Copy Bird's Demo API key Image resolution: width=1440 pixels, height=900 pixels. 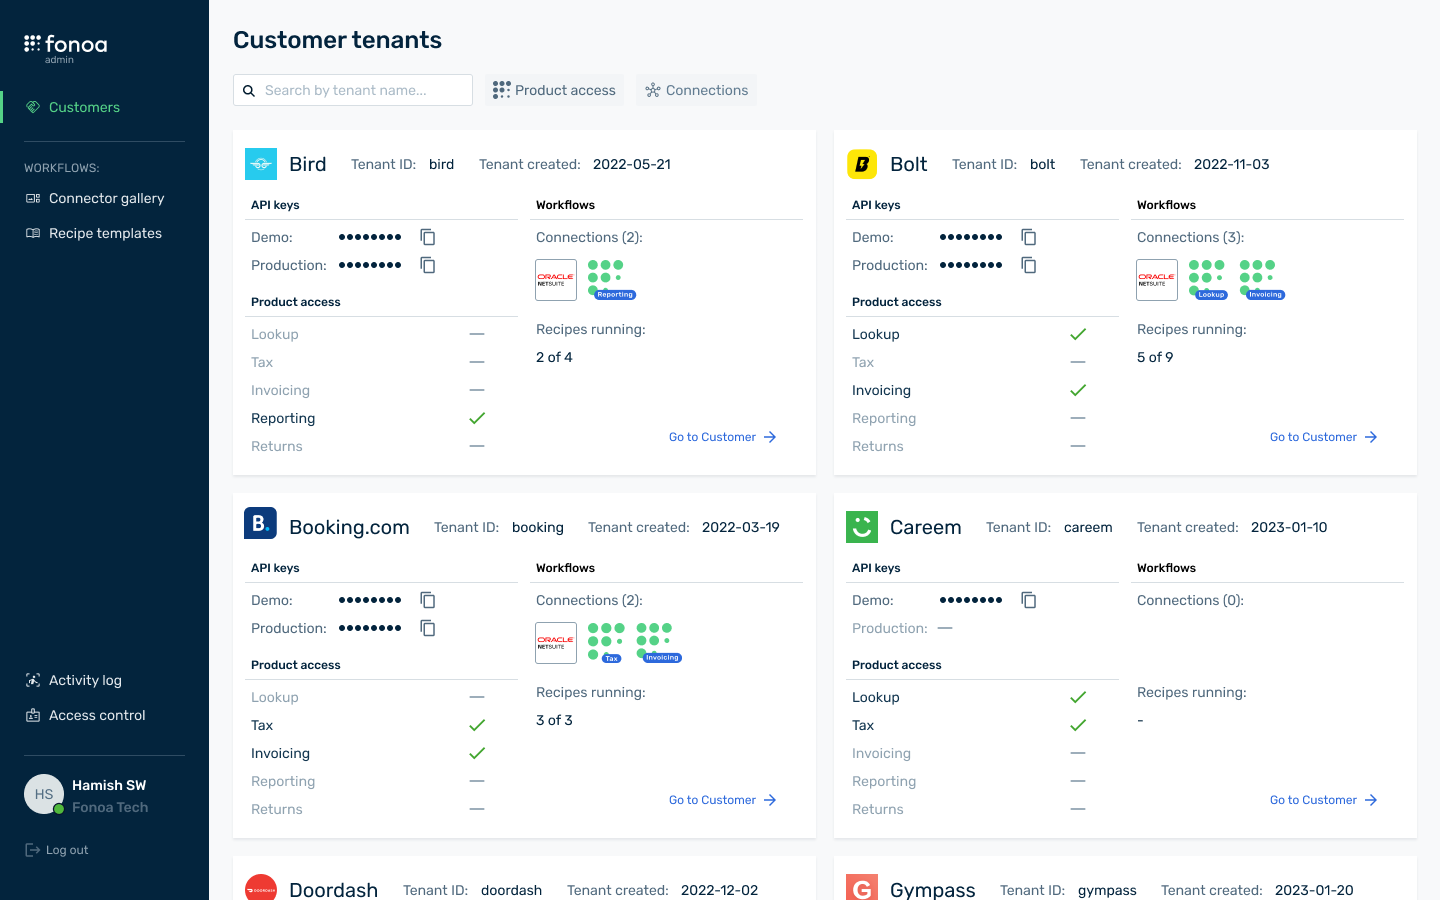[x=428, y=237]
